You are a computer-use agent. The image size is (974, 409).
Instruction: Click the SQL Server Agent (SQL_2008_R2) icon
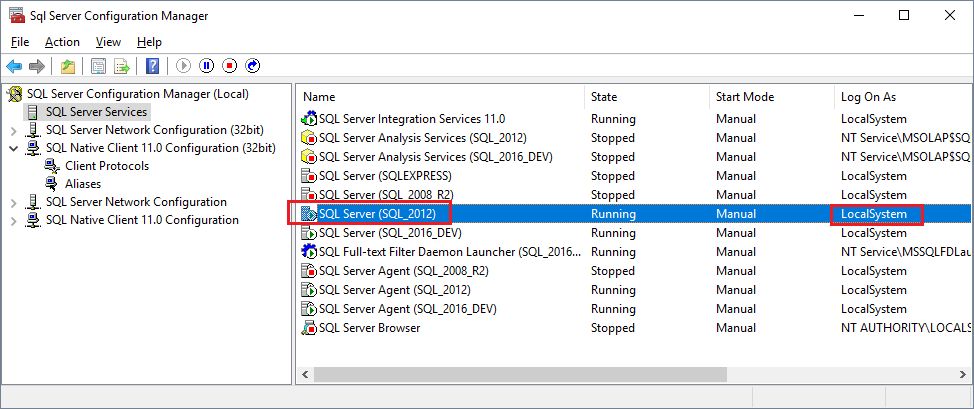309,271
